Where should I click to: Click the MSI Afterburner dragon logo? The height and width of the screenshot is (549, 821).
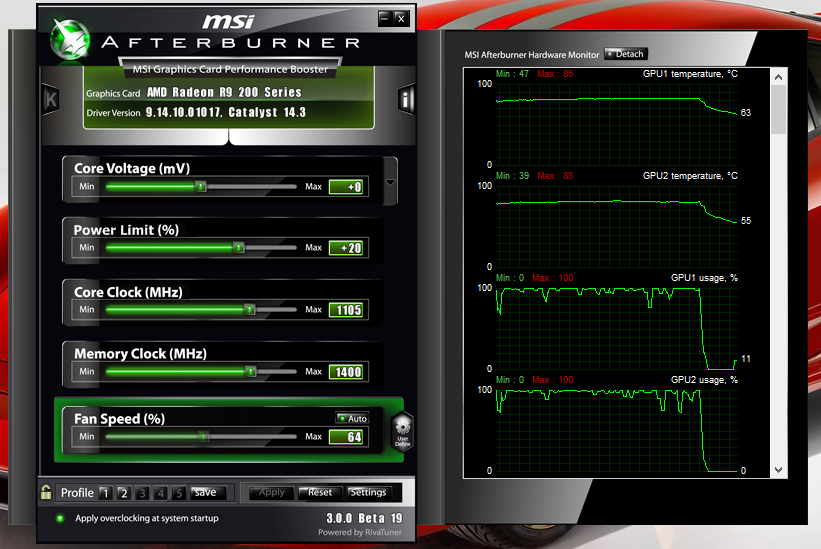[x=70, y=39]
